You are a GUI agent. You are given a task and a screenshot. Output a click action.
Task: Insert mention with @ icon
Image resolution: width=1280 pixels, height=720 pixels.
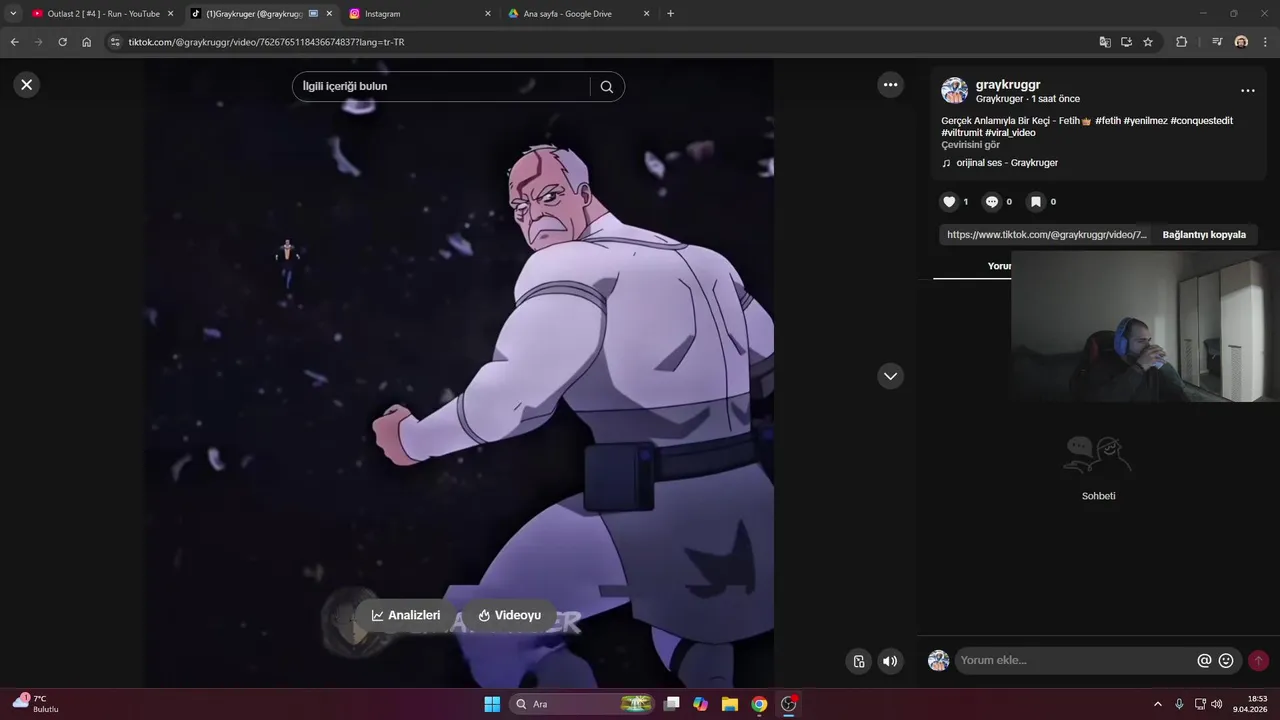tap(1204, 661)
